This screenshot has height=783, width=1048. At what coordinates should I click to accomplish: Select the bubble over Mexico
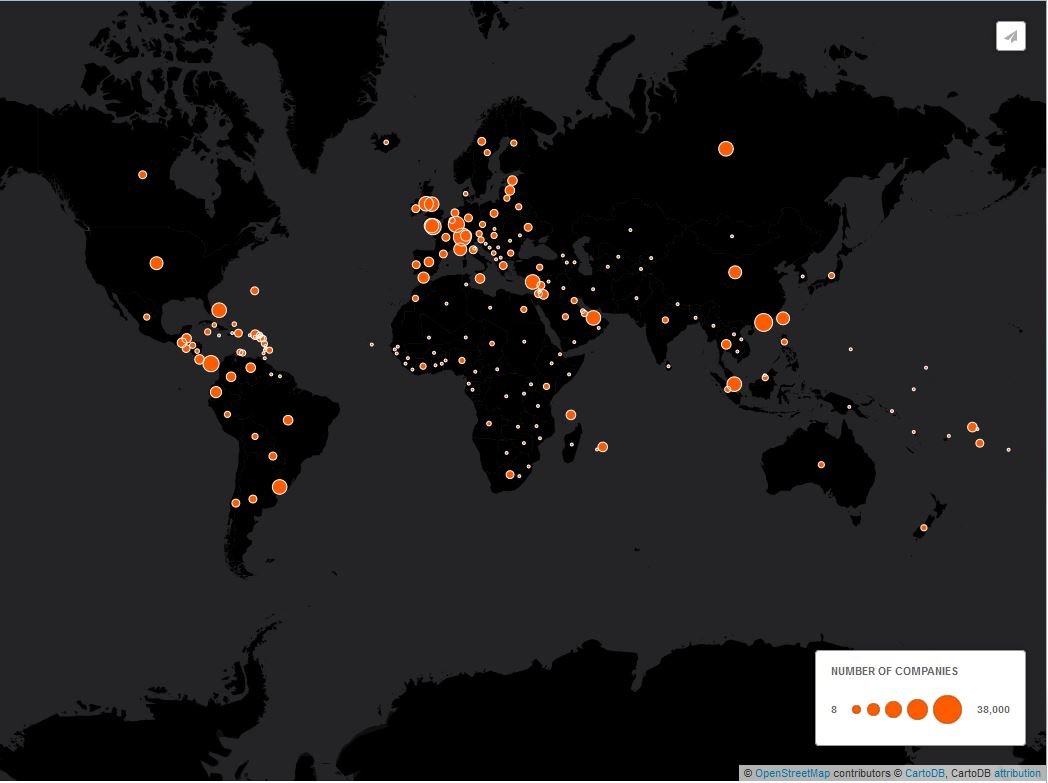pos(146,317)
